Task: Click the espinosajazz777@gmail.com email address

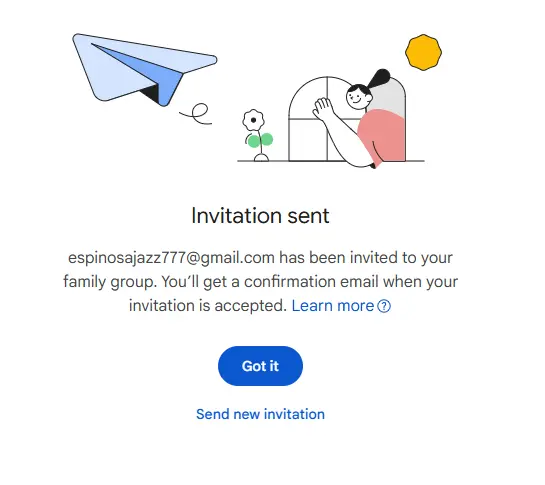Action: 171,258
